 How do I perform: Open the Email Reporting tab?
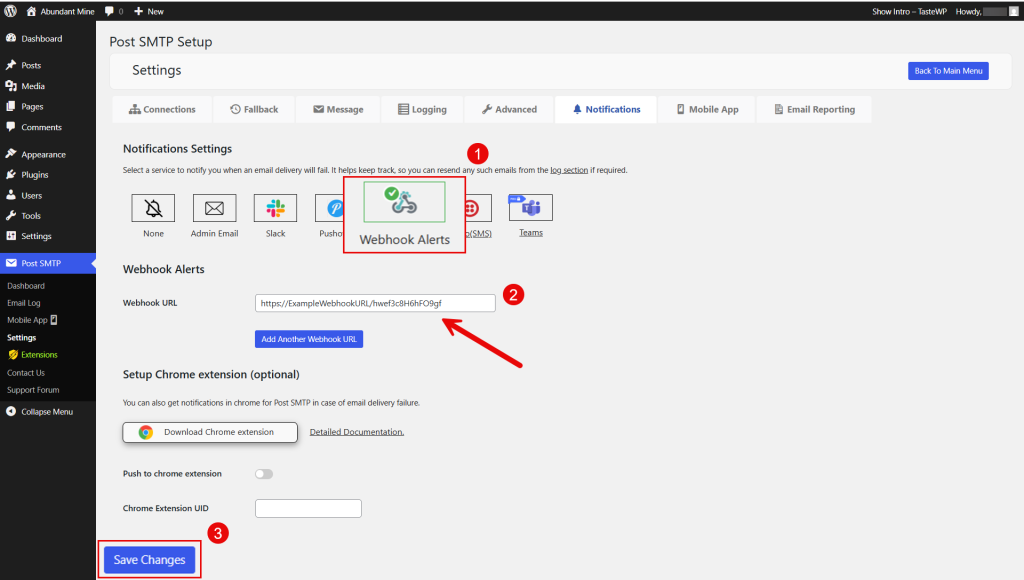click(813, 109)
